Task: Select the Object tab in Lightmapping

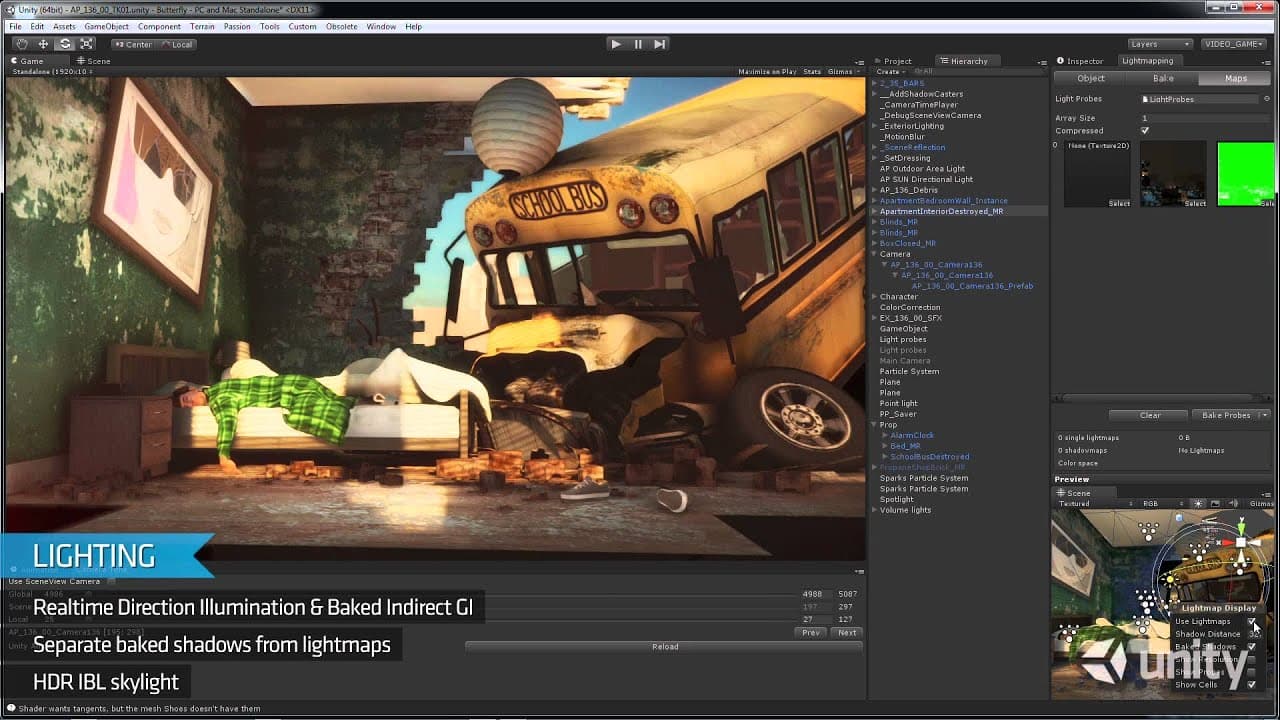Action: (1091, 78)
